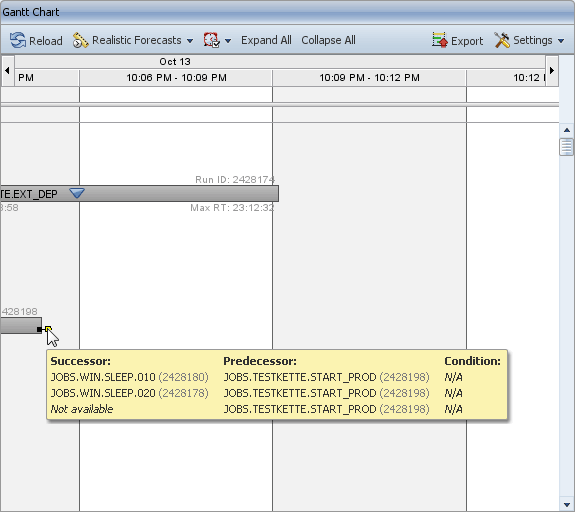Click the yellow dependency connector marker
This screenshot has width=575, height=512.
[48, 329]
